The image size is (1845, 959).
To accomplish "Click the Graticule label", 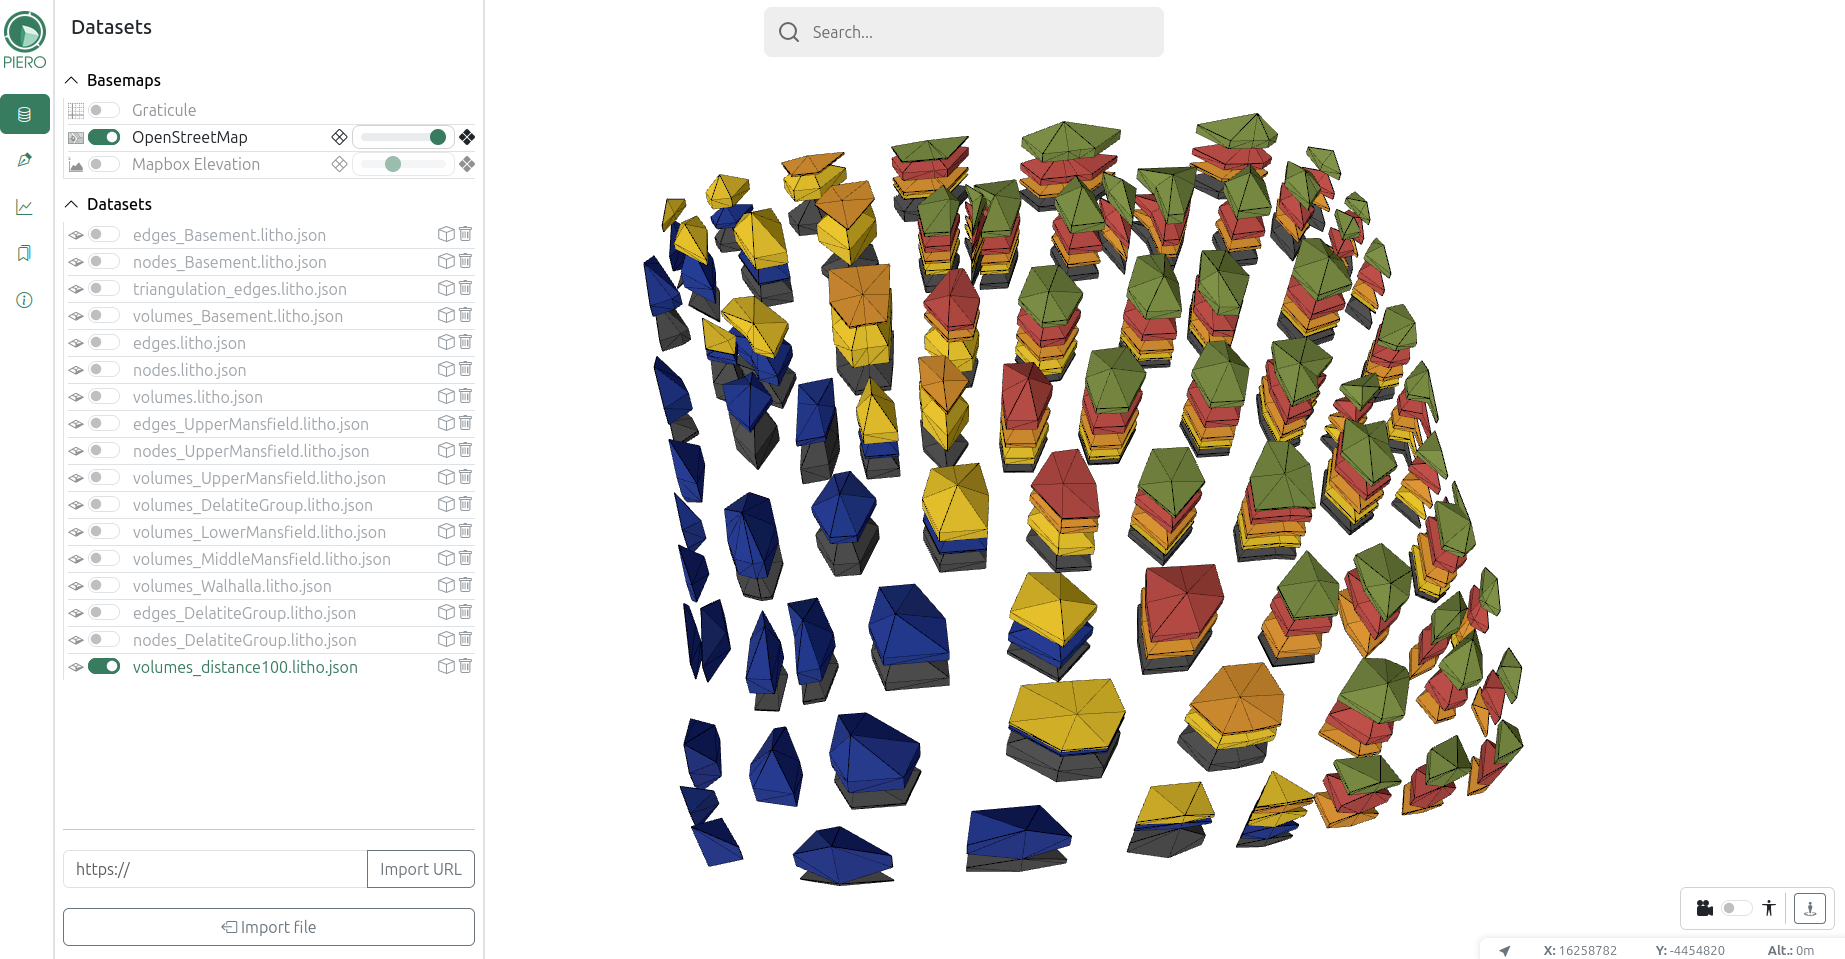I will [164, 110].
